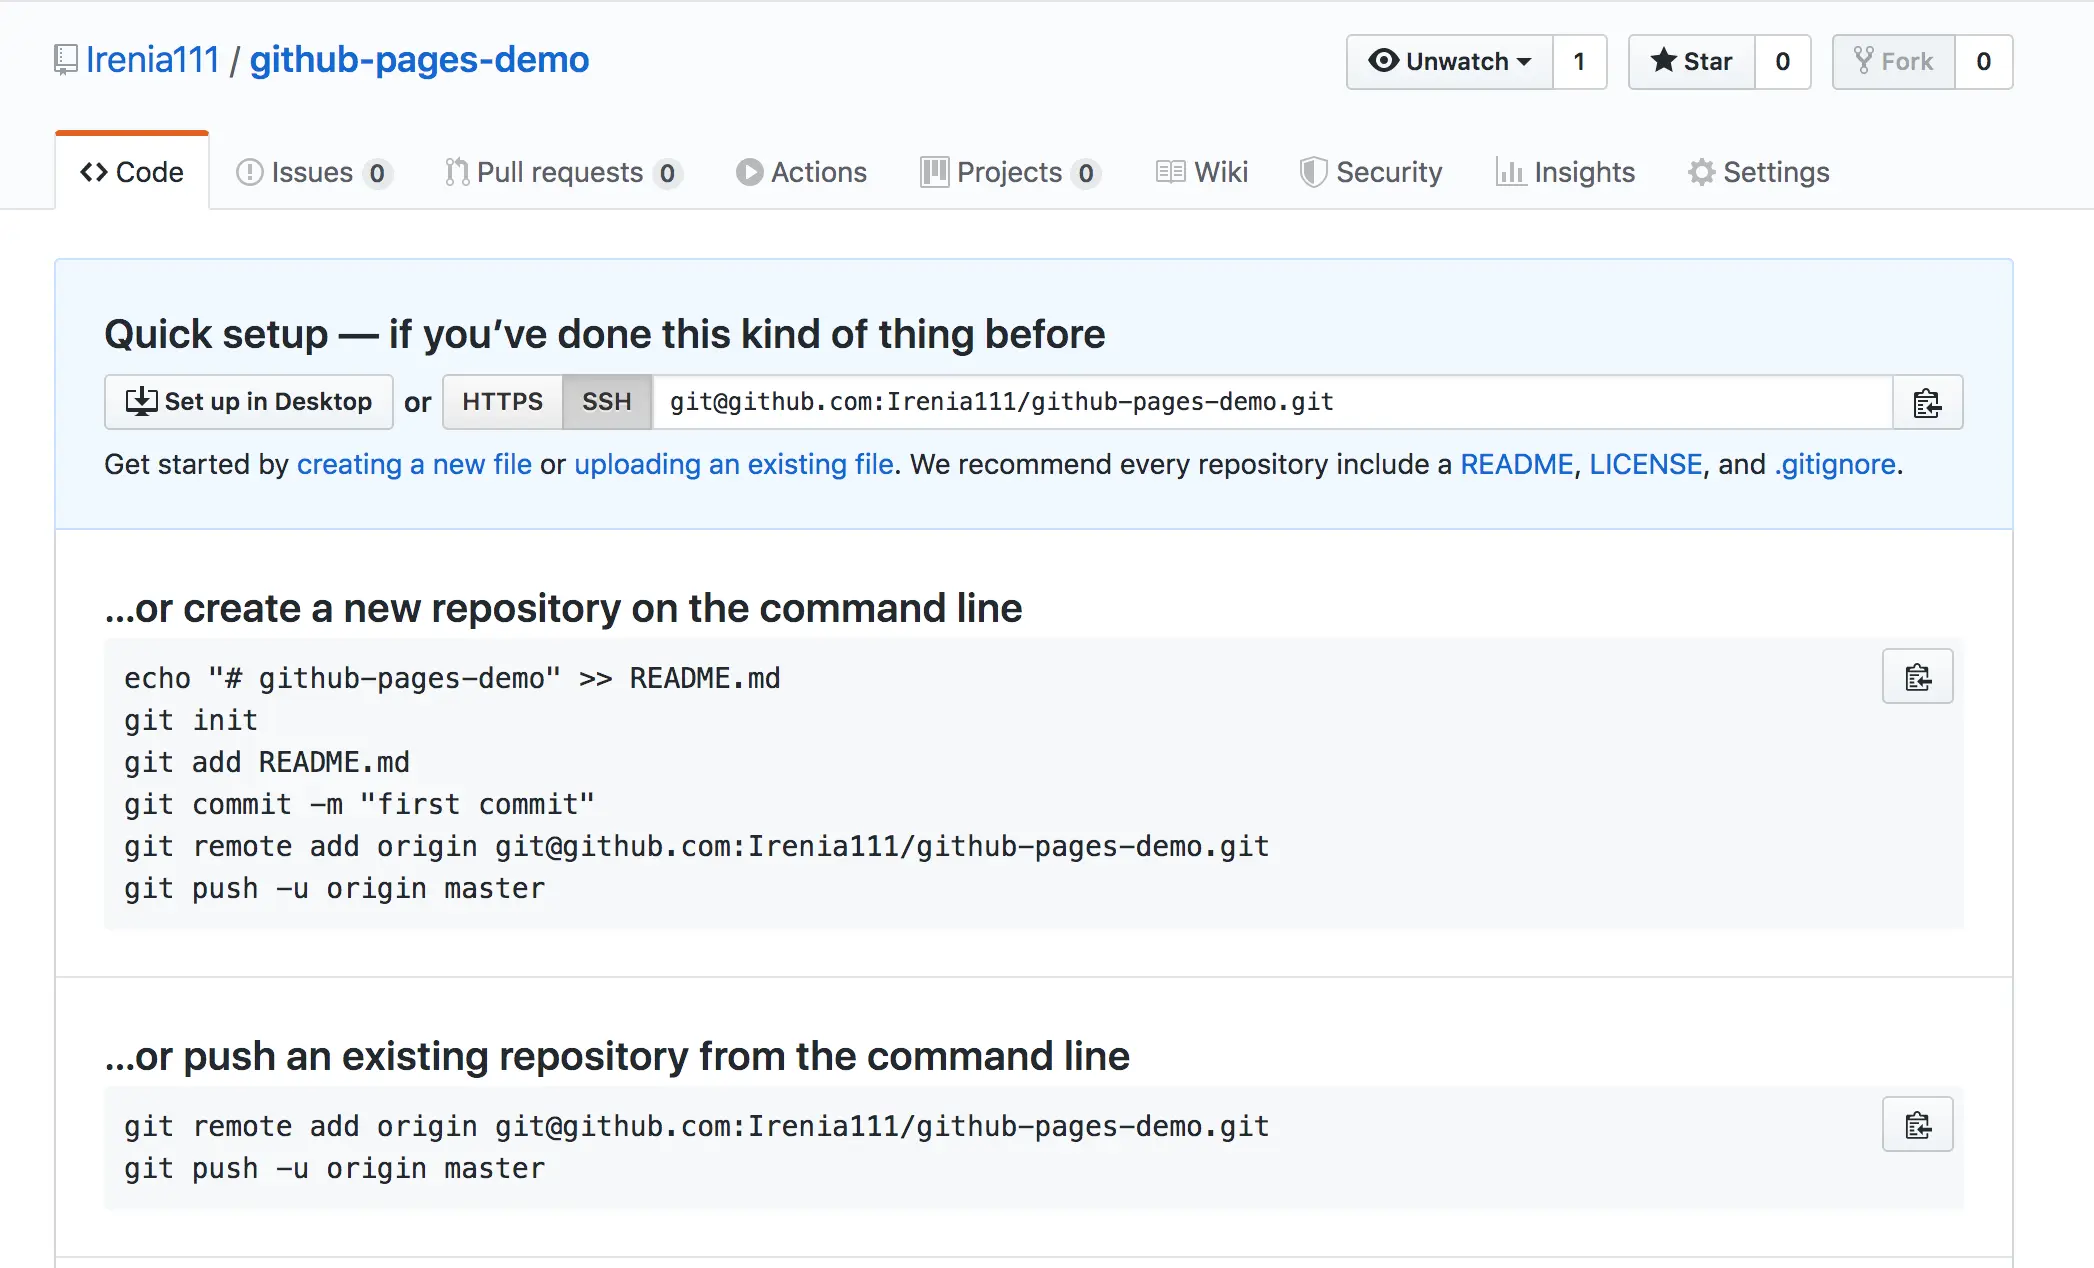This screenshot has height=1268, width=2094.
Task: Click the Fork button
Action: [x=1893, y=62]
